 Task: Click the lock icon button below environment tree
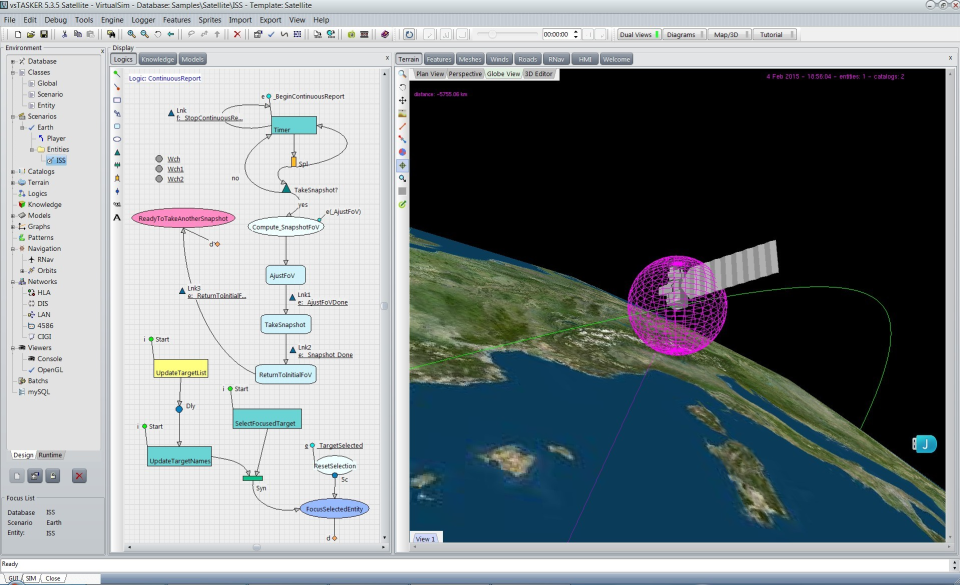point(53,476)
